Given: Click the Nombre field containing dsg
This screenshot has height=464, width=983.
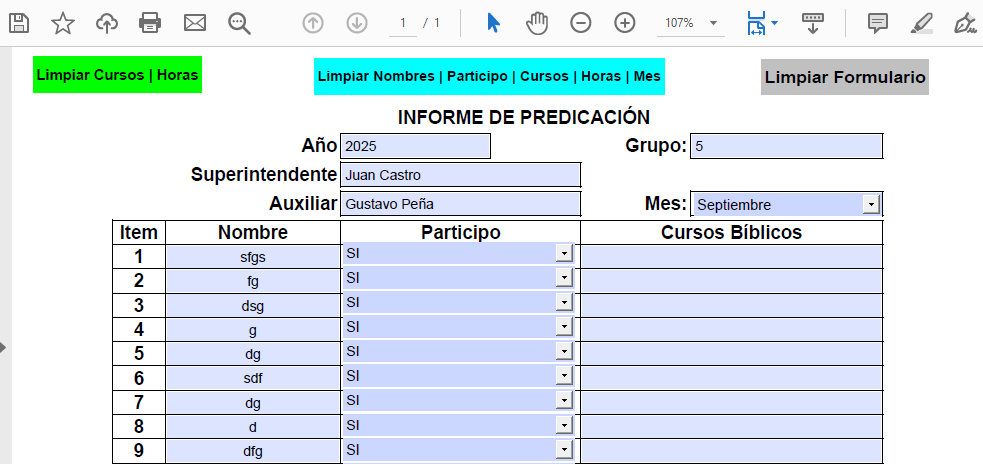Looking at the screenshot, I should coord(253,306).
